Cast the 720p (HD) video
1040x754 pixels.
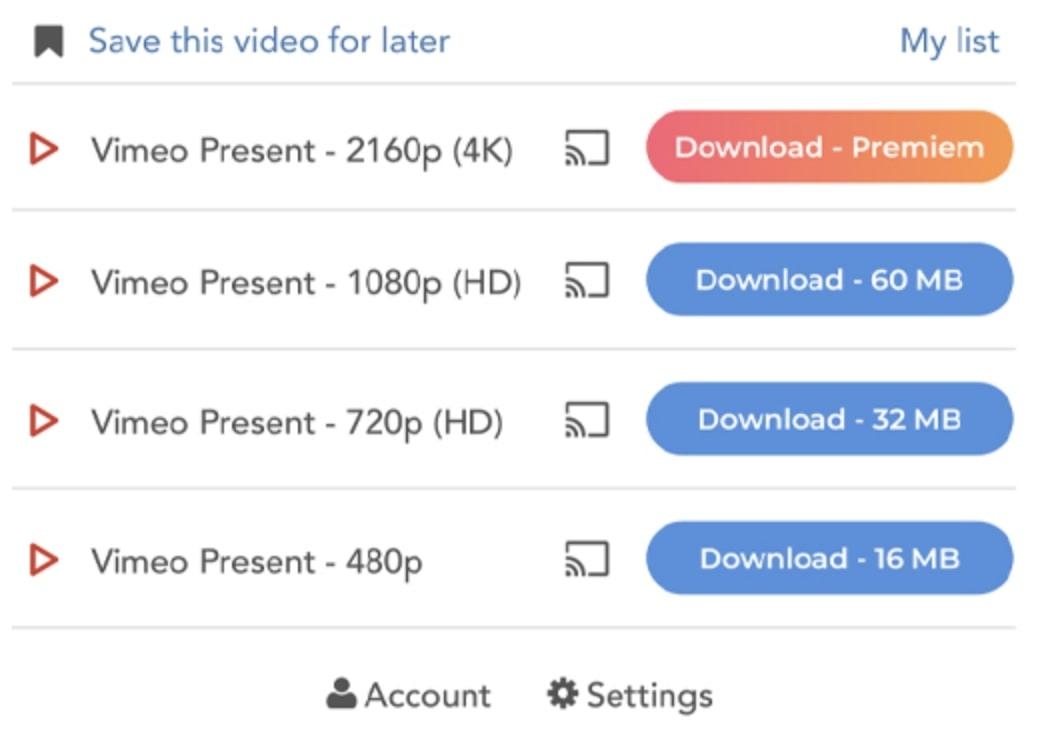pos(587,419)
